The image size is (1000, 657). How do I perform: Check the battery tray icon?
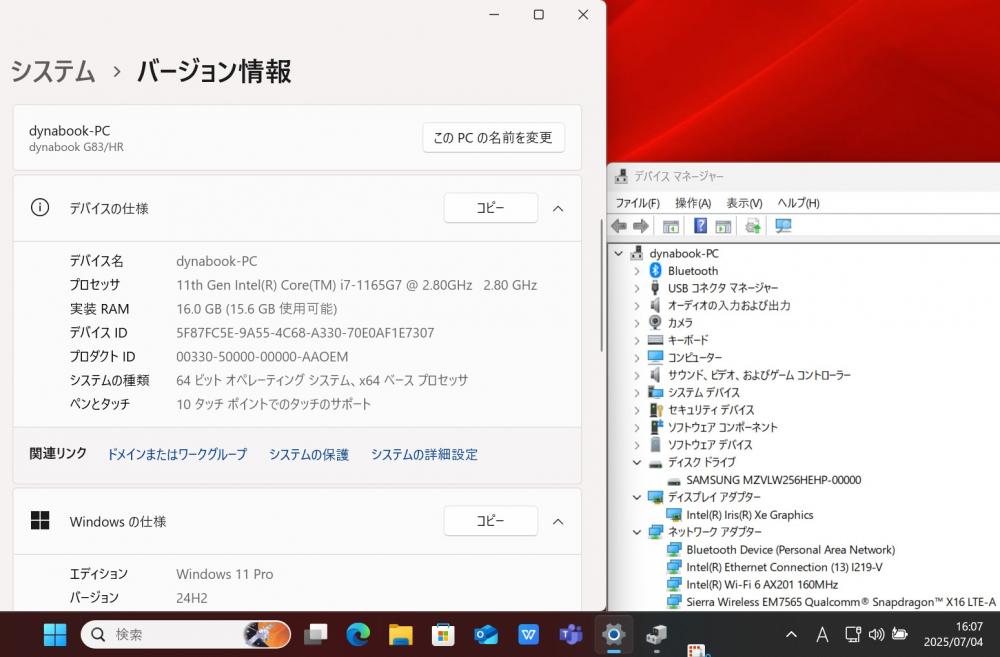(900, 635)
